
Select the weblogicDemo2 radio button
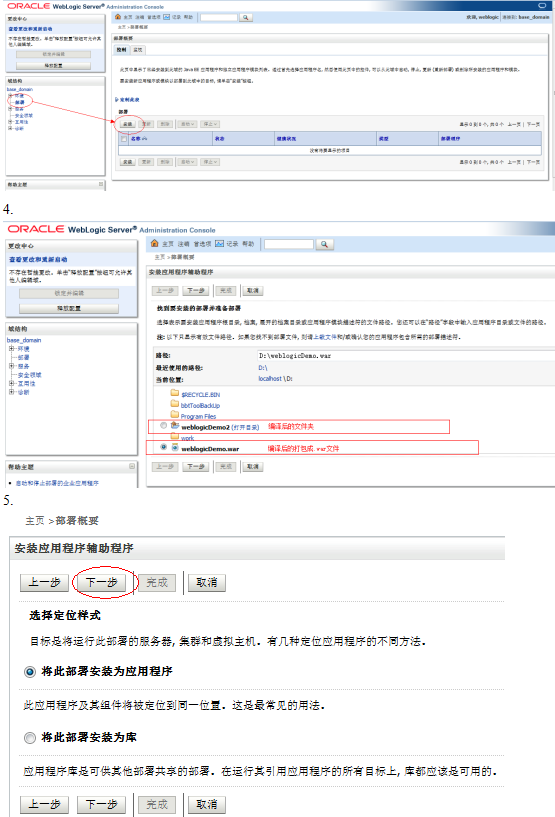coord(164,426)
